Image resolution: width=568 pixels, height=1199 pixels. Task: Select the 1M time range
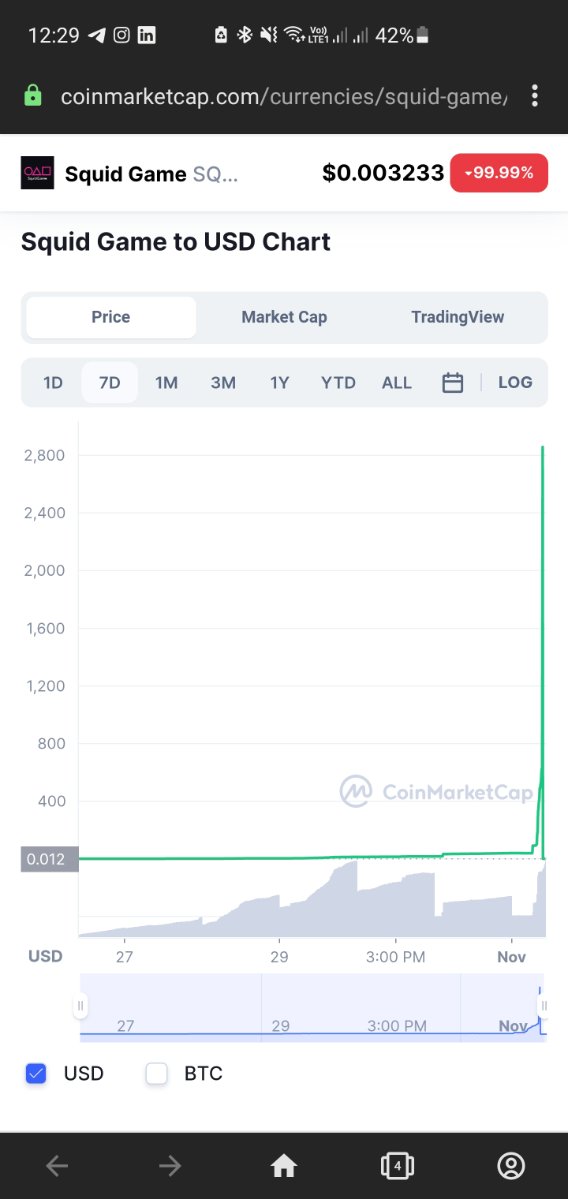tap(166, 382)
